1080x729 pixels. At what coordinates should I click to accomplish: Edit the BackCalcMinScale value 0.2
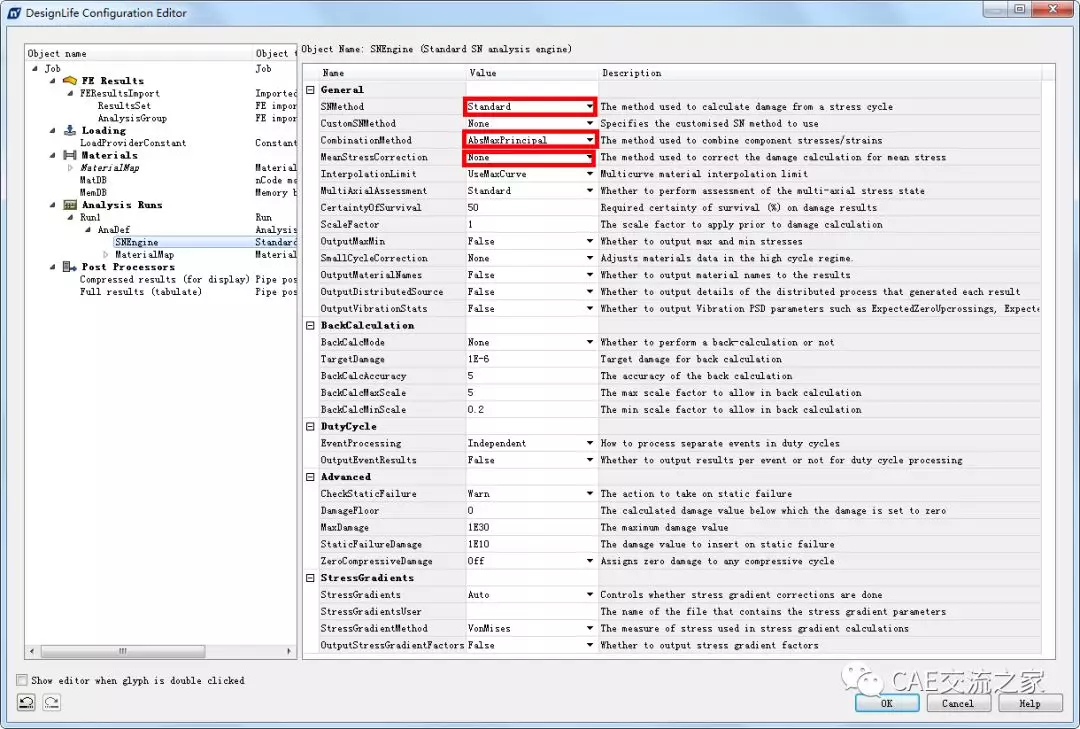coord(530,409)
